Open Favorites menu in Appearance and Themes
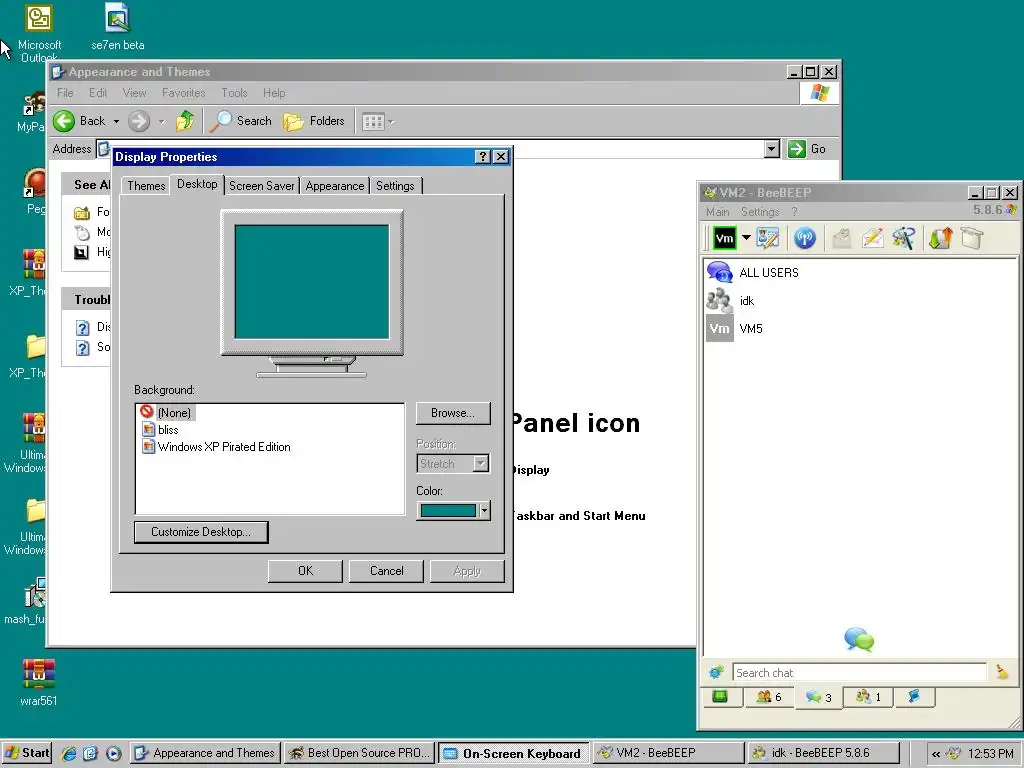The width and height of the screenshot is (1024, 768). tap(184, 93)
